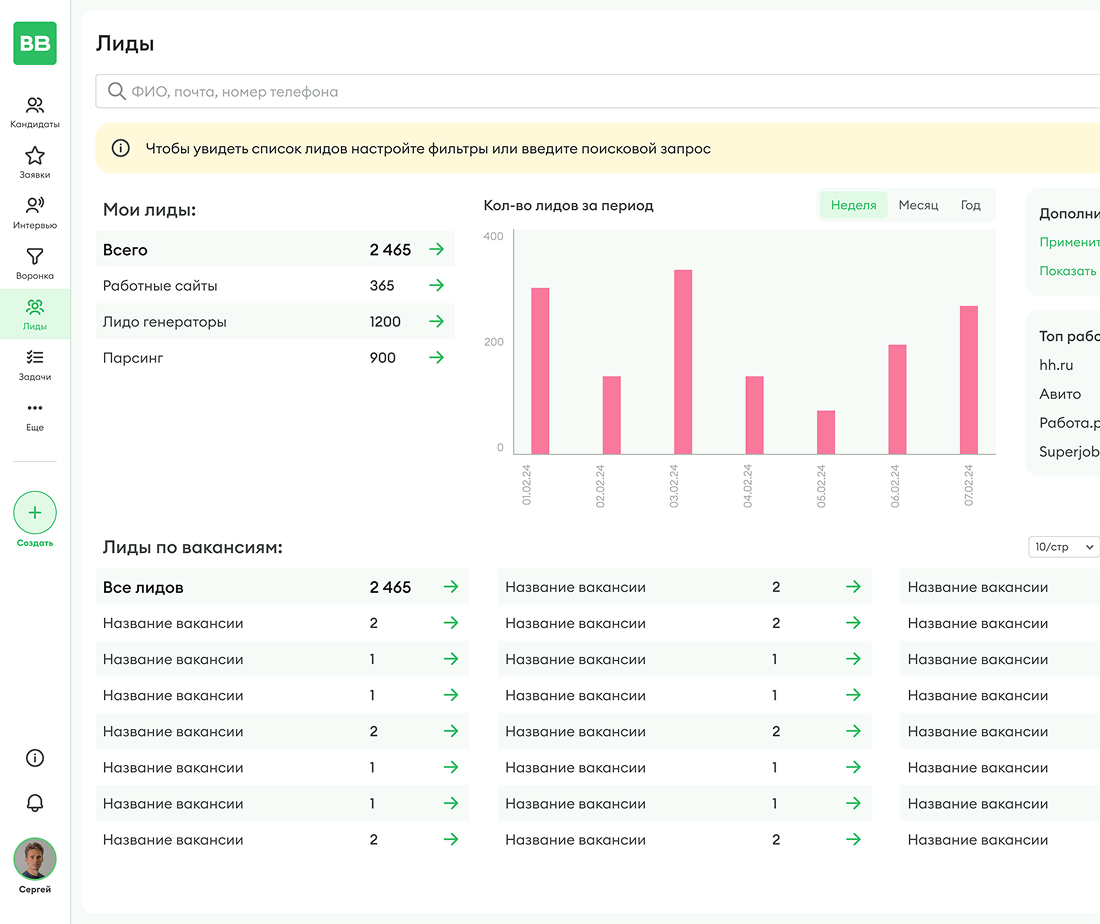Switch chart period to Месяц
The image size is (1100, 924).
click(918, 205)
